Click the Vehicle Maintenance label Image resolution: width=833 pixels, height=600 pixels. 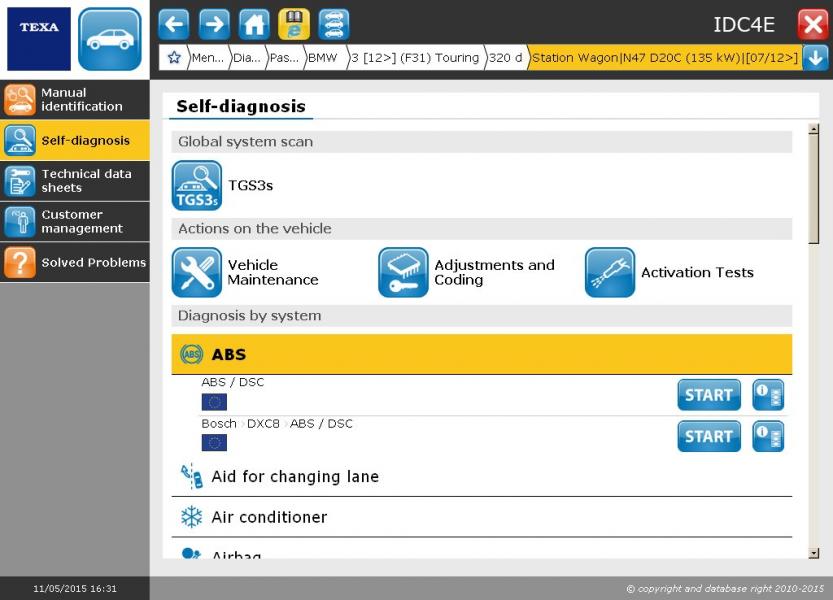click(x=273, y=272)
